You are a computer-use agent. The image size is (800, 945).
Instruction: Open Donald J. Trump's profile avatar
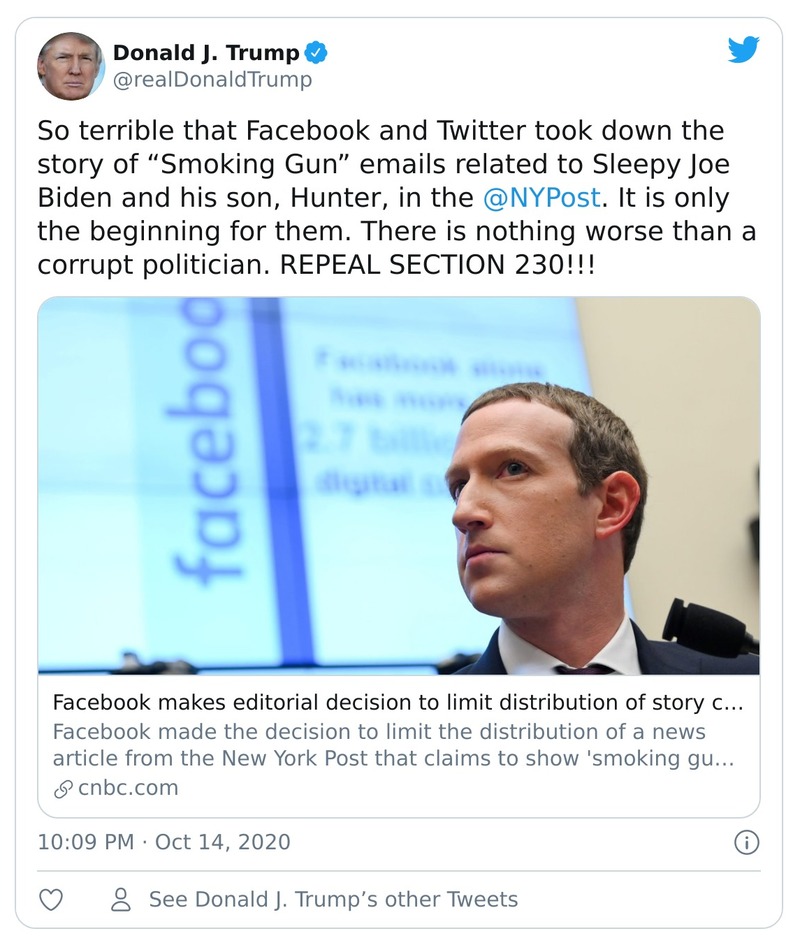[70, 65]
